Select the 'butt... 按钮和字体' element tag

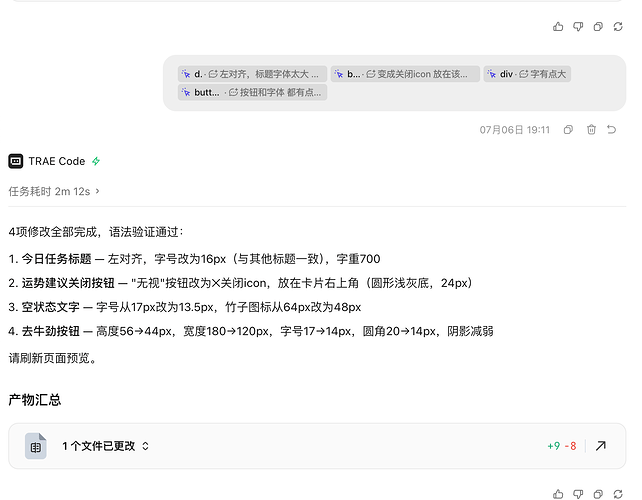point(252,93)
